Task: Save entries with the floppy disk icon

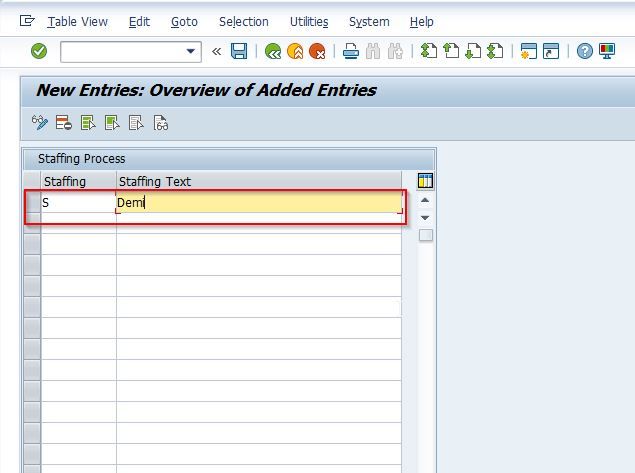Action: [x=239, y=51]
